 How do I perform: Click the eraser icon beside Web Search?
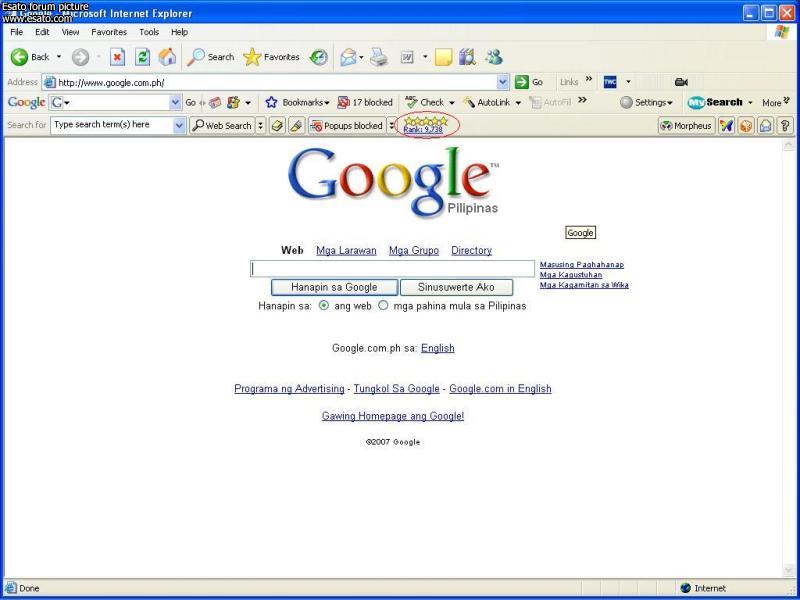[x=277, y=126]
